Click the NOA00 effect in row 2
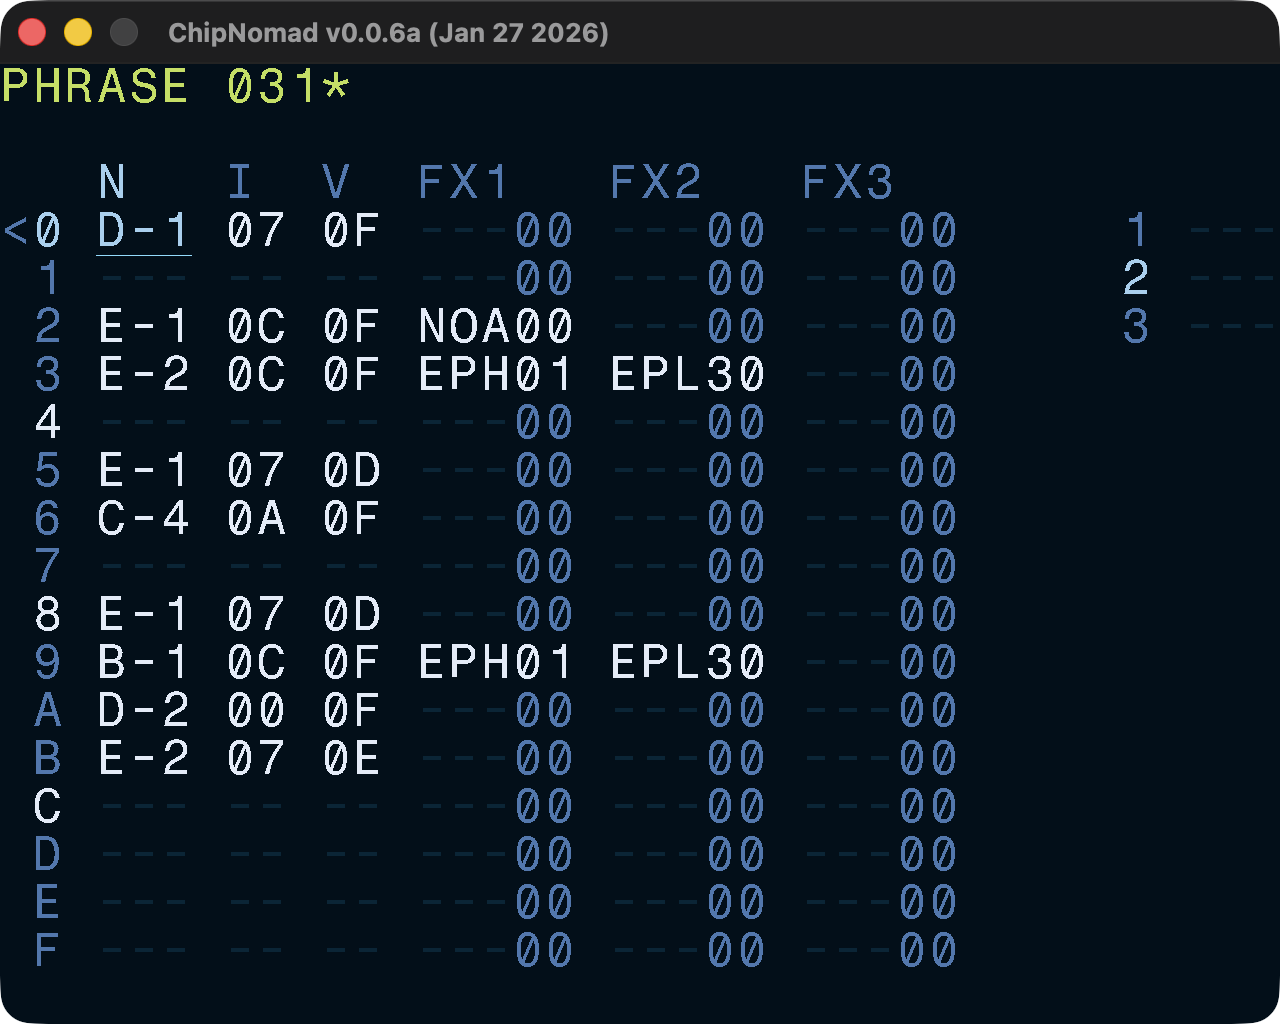 pos(496,327)
